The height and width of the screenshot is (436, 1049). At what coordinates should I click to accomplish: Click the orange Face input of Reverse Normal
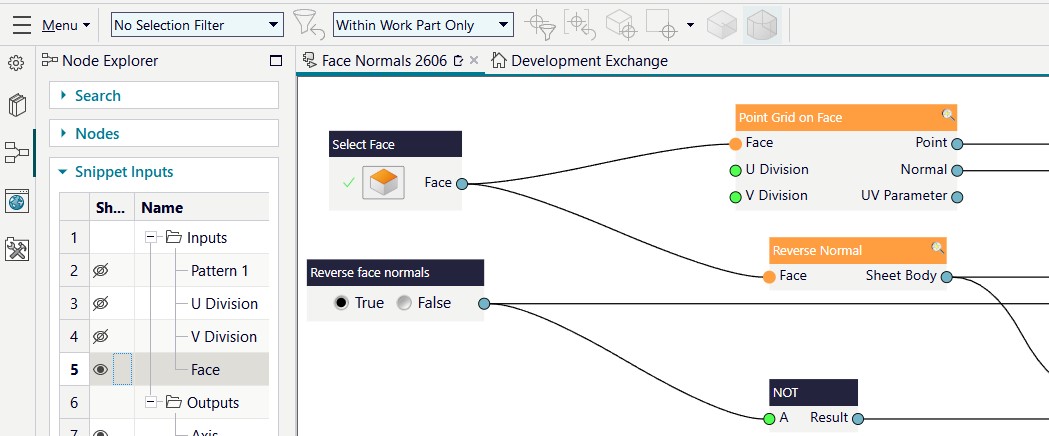[x=769, y=277]
